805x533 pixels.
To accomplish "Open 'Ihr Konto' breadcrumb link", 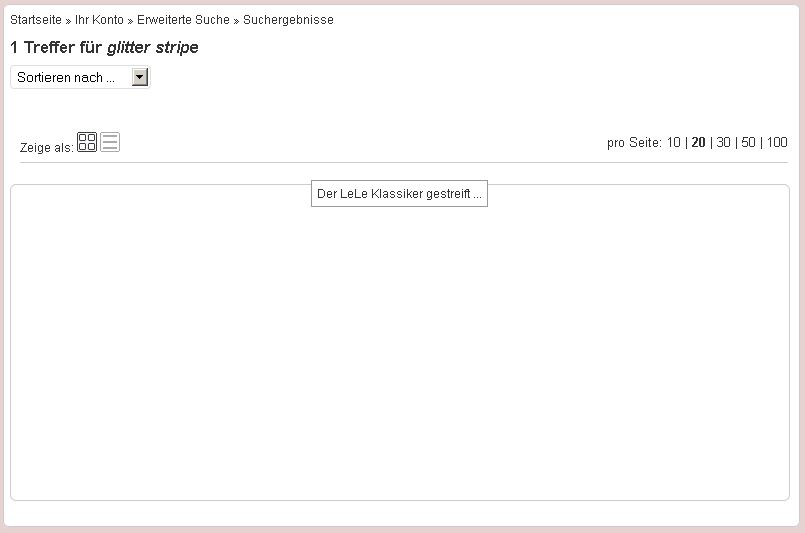I will coord(99,20).
